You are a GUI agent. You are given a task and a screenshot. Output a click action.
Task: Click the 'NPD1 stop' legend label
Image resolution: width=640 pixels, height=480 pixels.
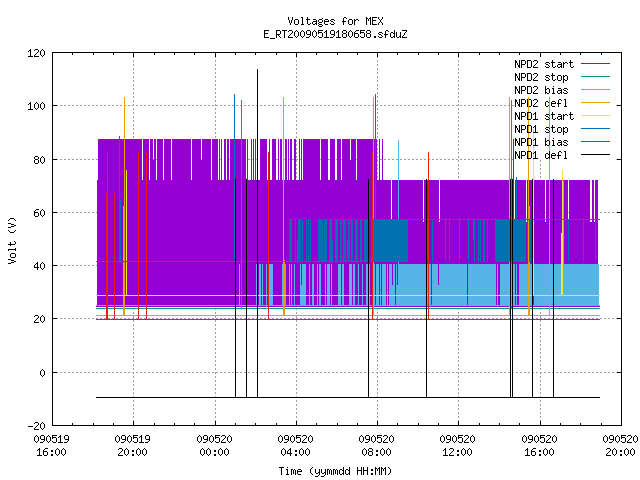pos(541,129)
